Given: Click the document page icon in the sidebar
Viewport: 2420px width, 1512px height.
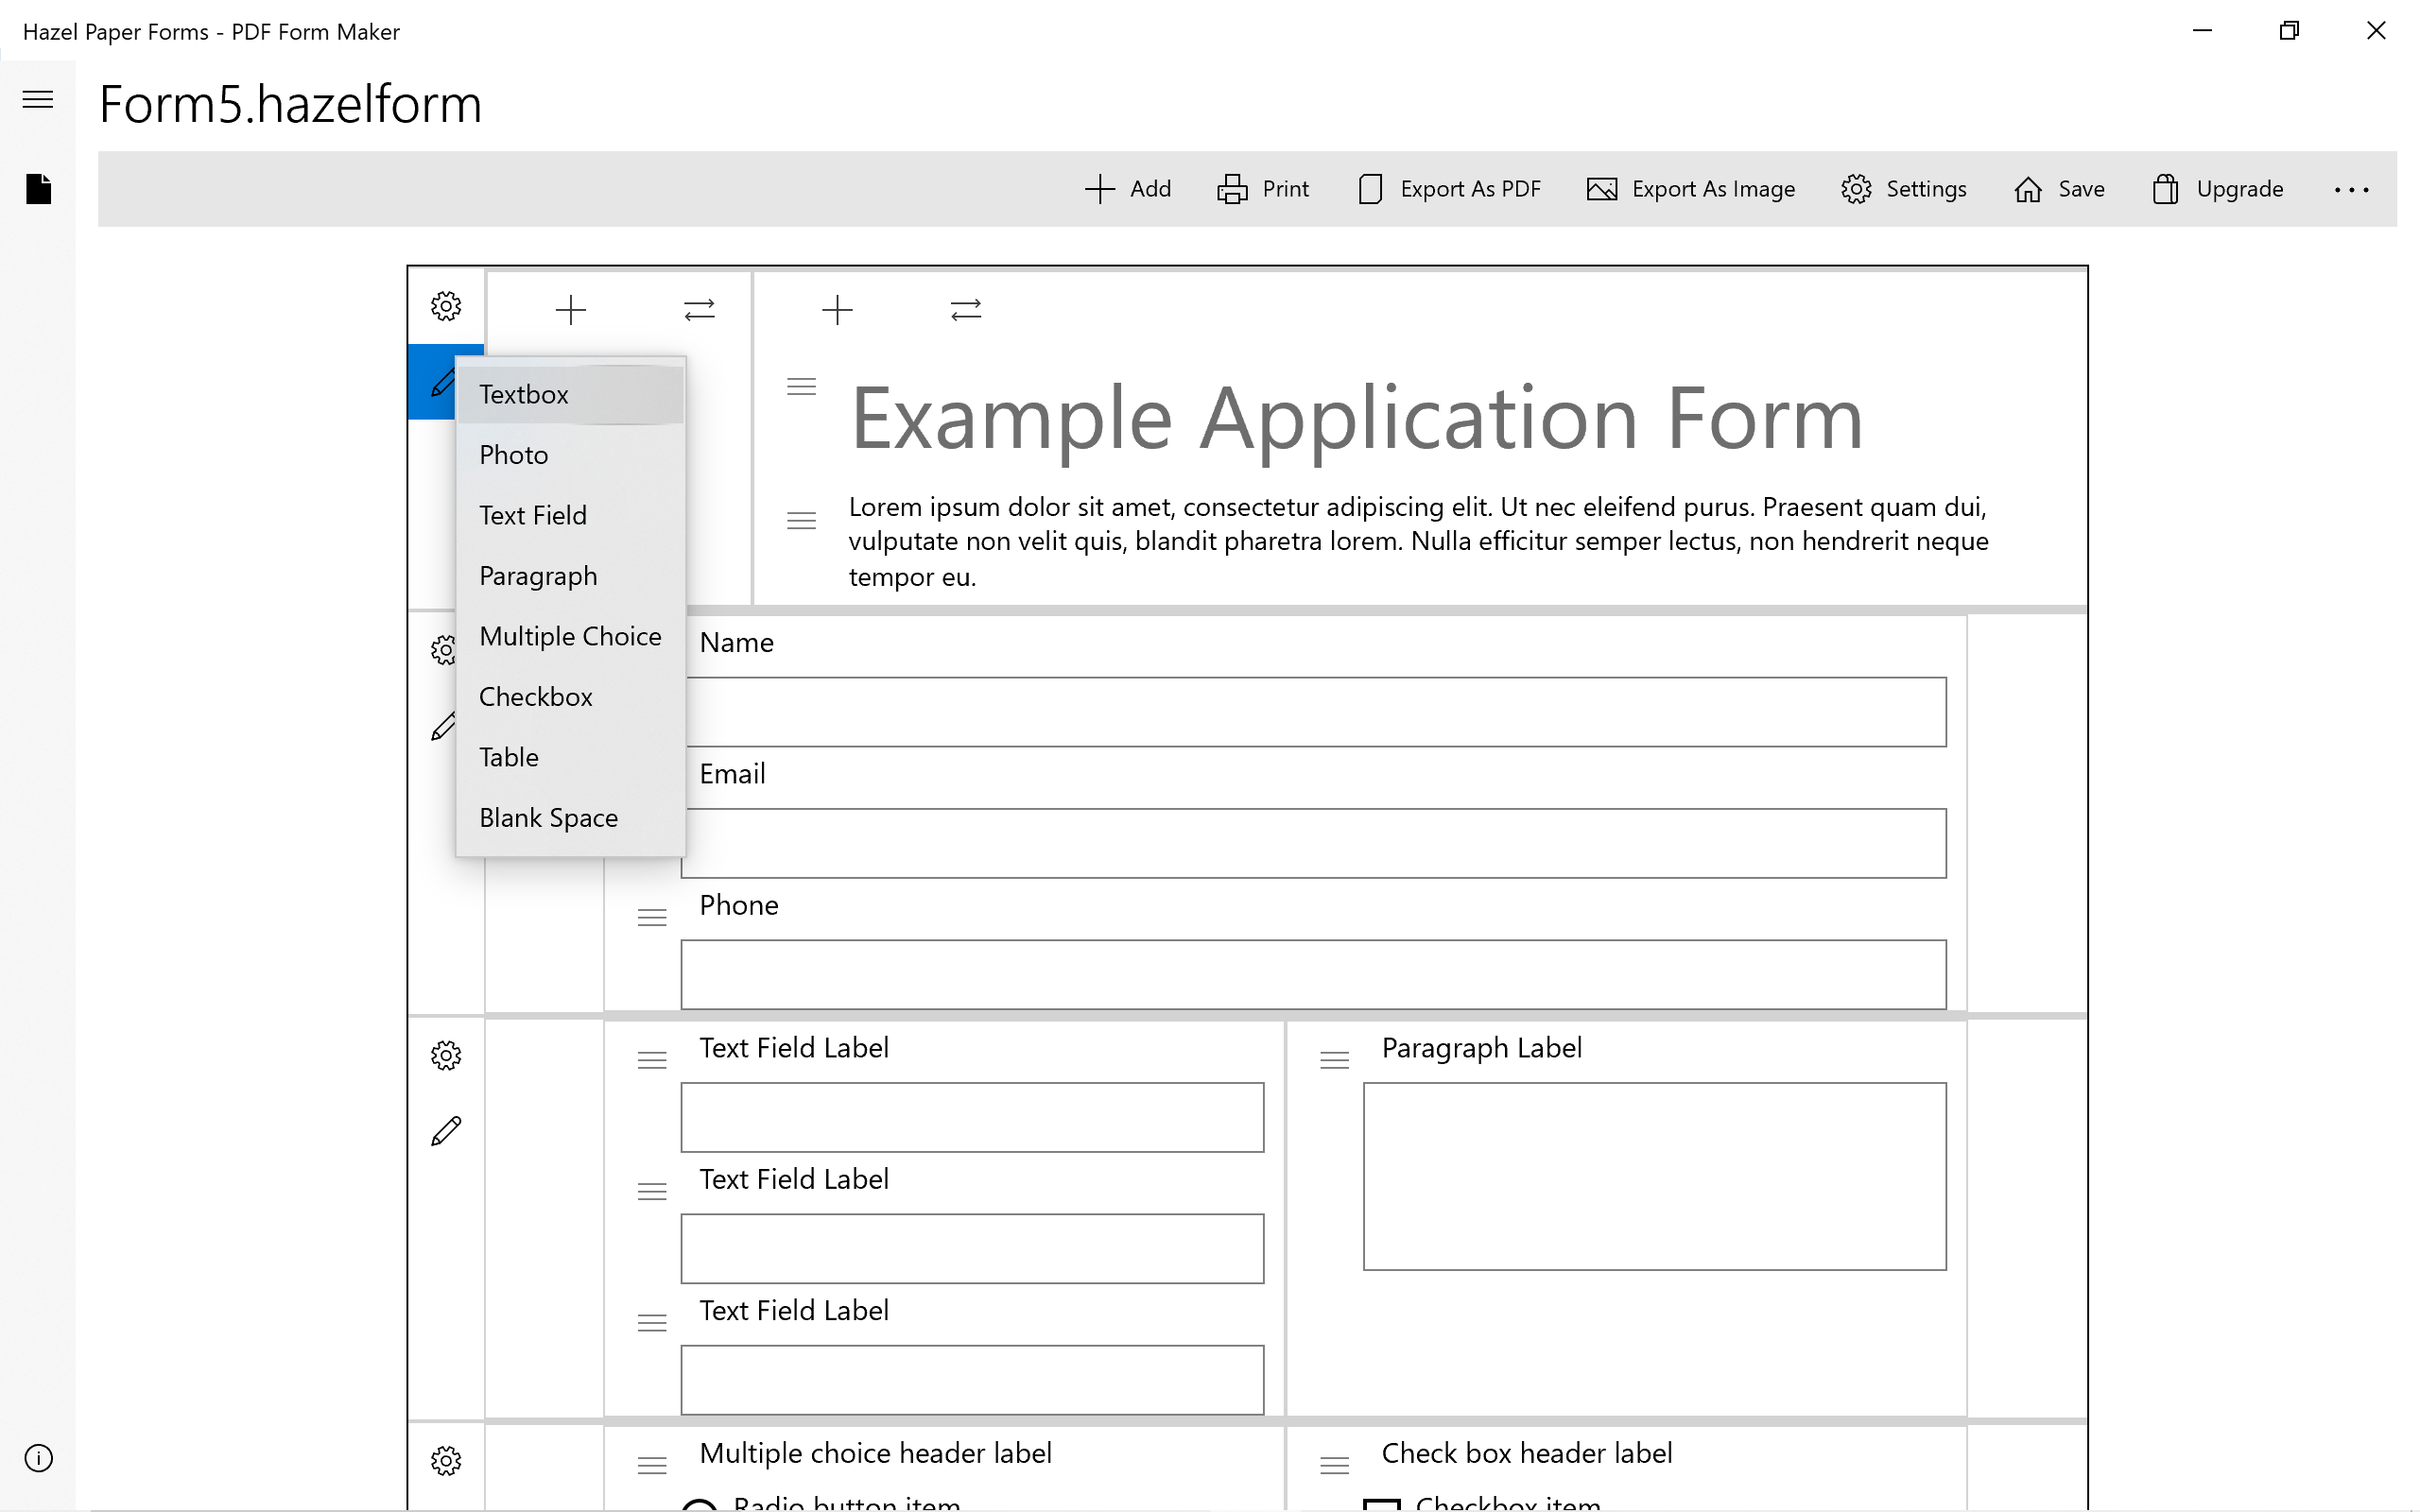Looking at the screenshot, I should coord(37,189).
